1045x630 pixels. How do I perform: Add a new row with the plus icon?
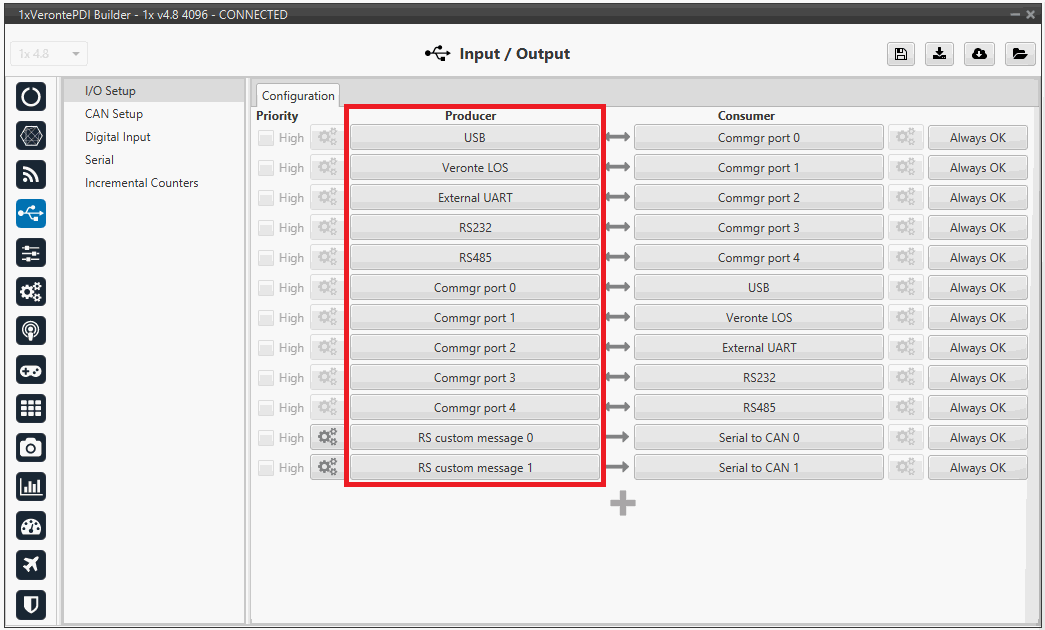[623, 504]
